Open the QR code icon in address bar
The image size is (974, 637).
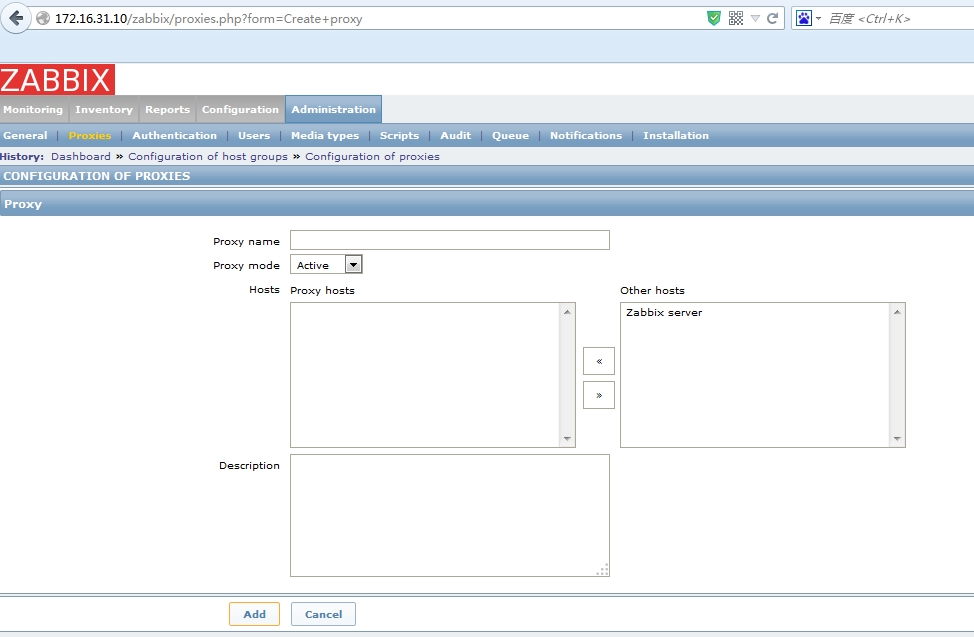point(735,18)
